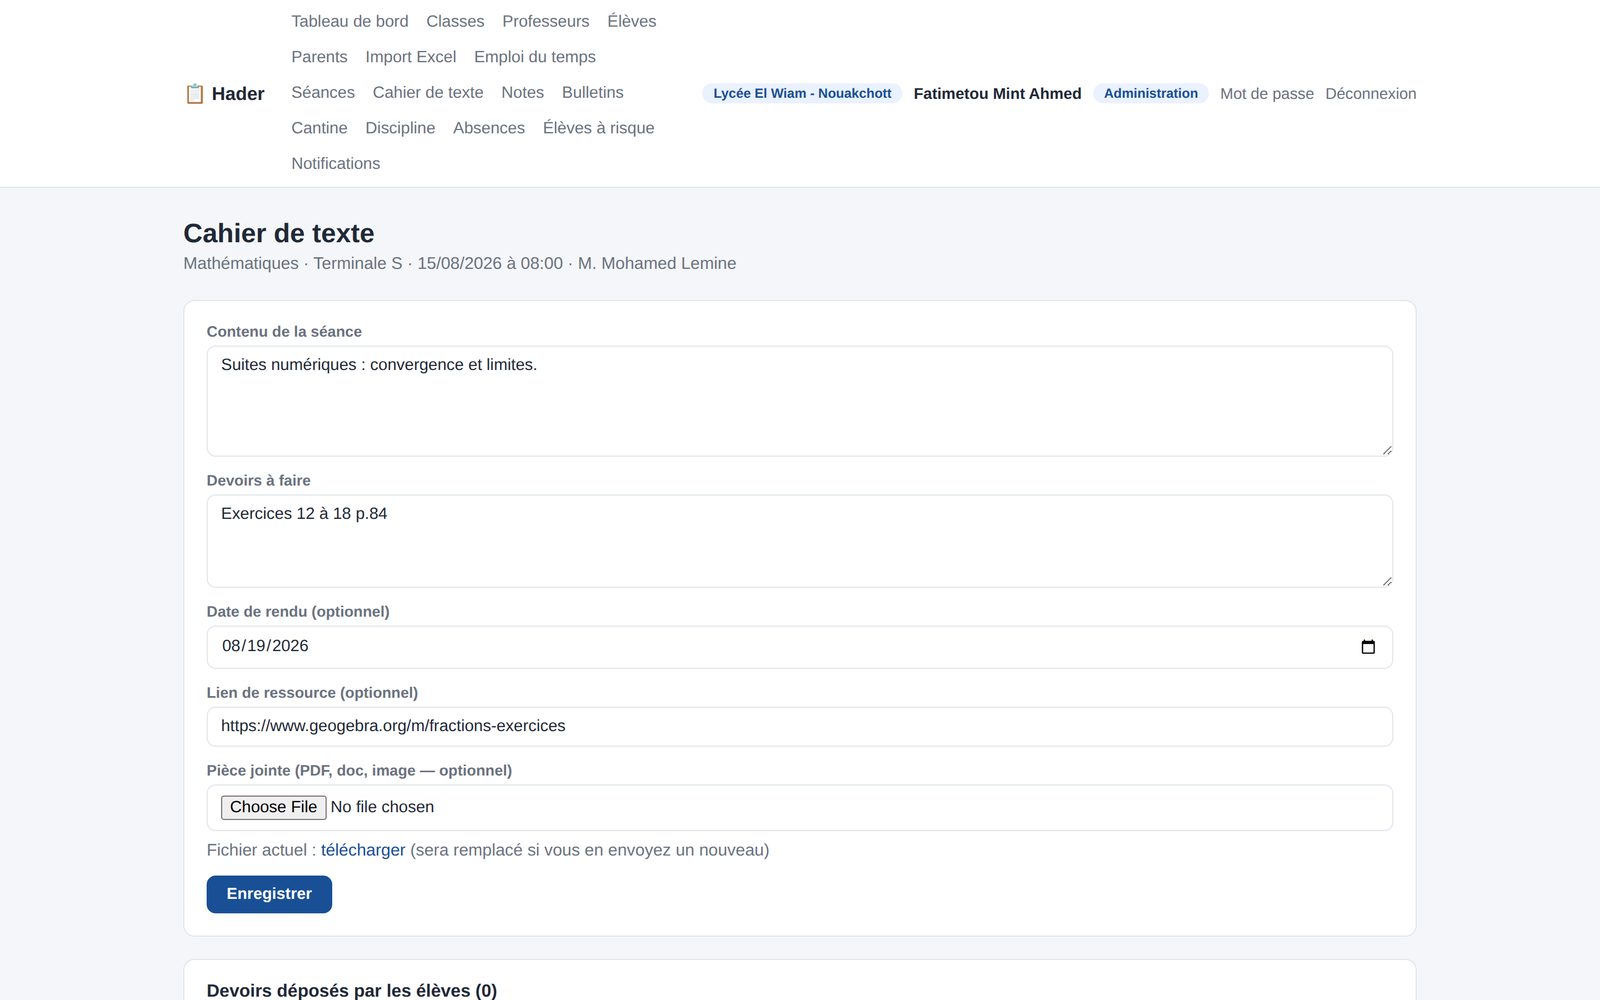
Task: Click the Devoirs déposés par les élèves heading
Action: coord(352,990)
